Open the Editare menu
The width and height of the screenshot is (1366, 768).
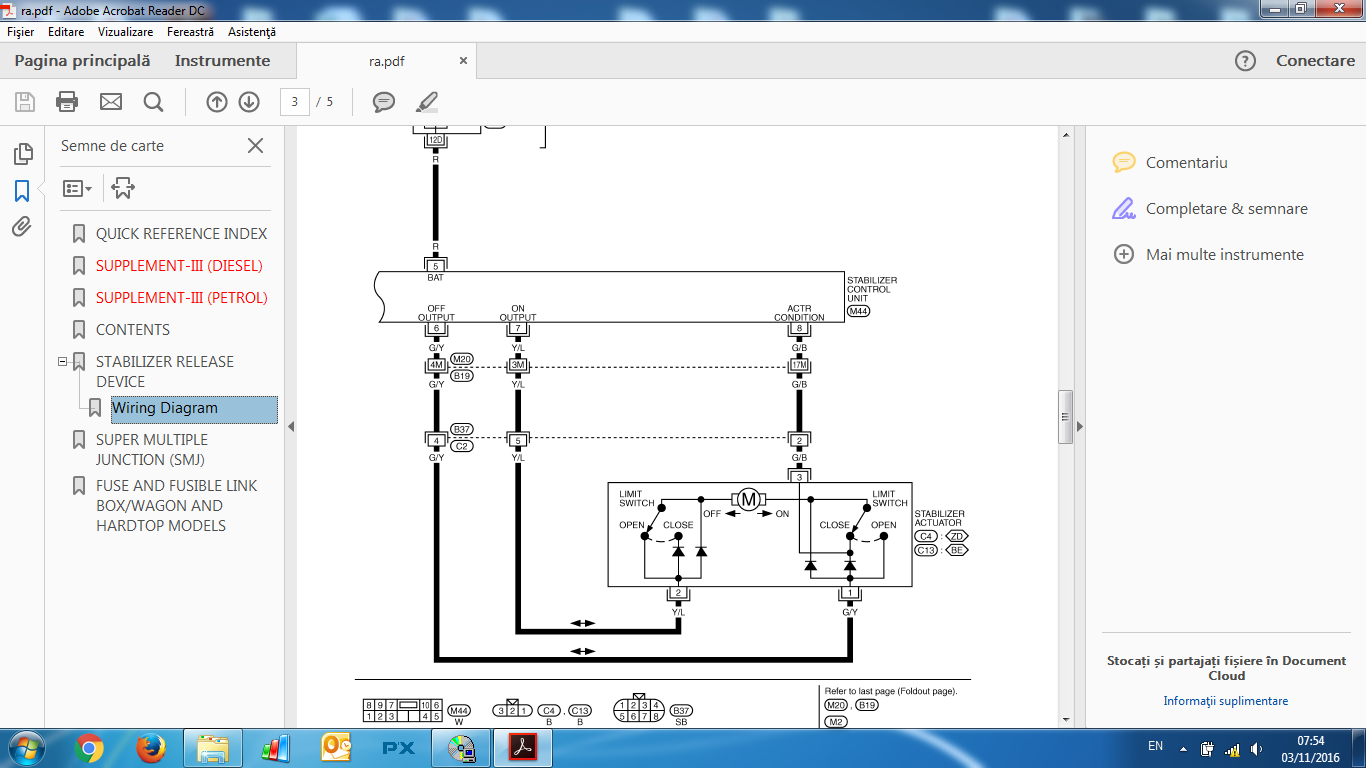[x=66, y=32]
